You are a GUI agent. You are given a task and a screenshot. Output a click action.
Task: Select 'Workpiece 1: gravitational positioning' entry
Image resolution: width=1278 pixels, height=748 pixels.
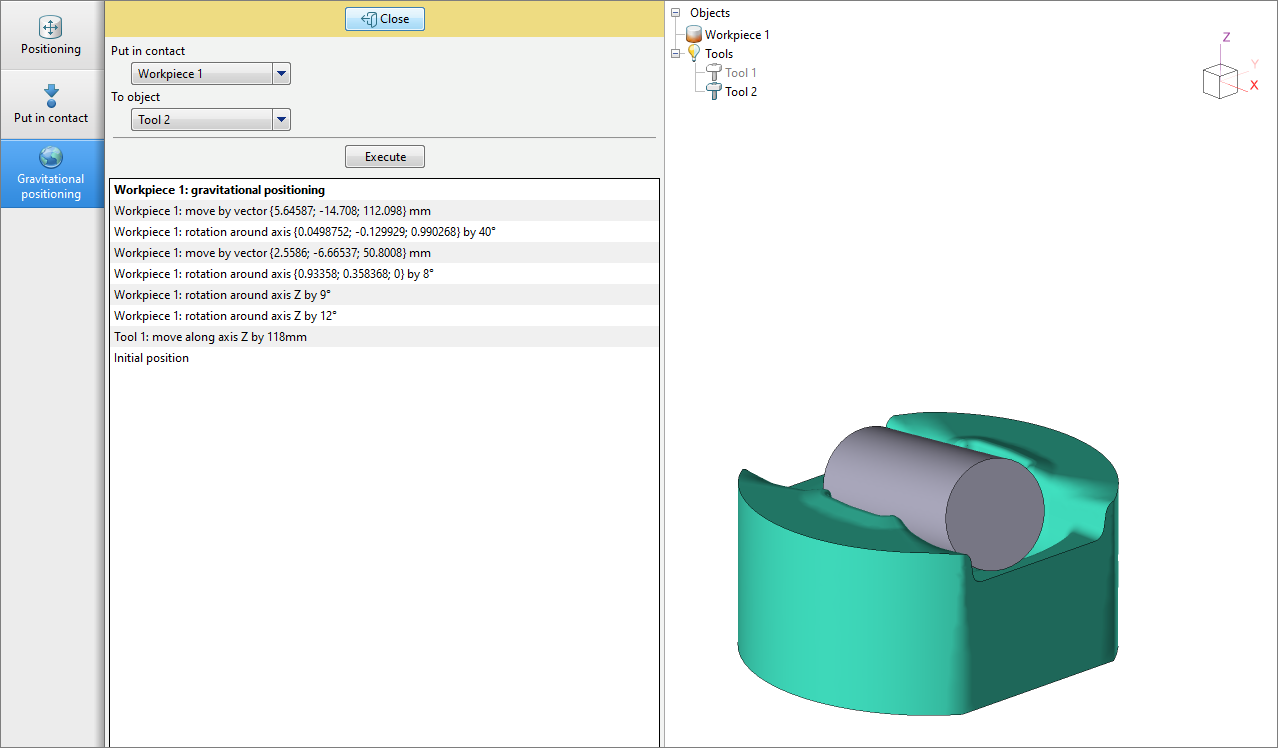point(219,189)
